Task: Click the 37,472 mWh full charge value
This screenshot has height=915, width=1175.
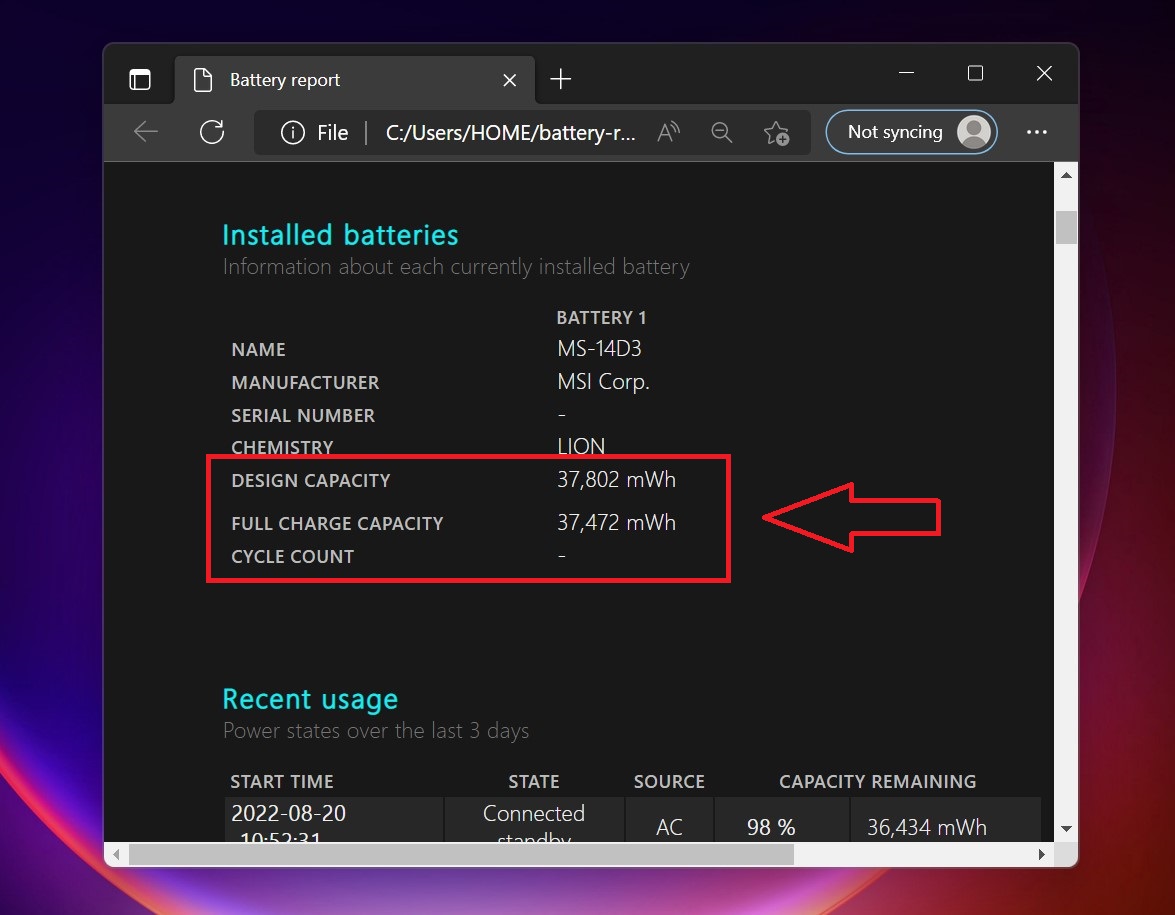Action: 616,522
